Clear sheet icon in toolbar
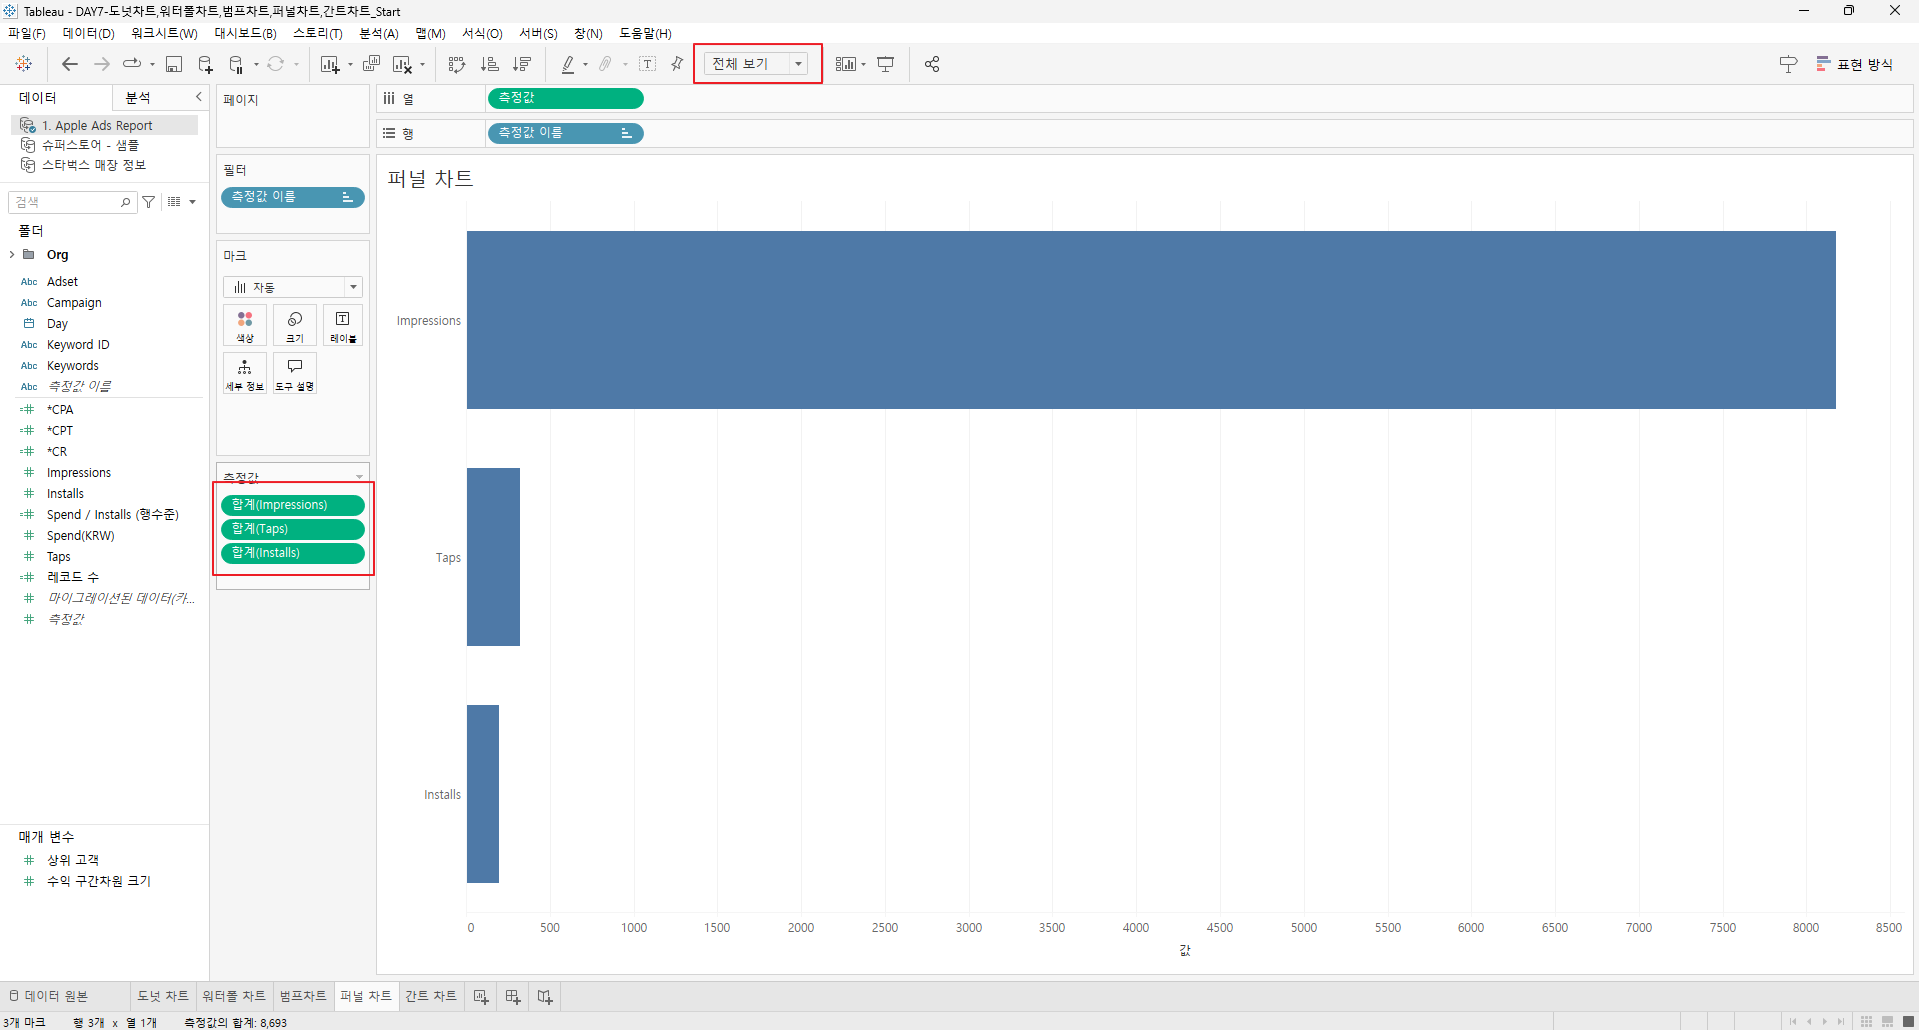Screen dimensions: 1919x1030 (402, 64)
